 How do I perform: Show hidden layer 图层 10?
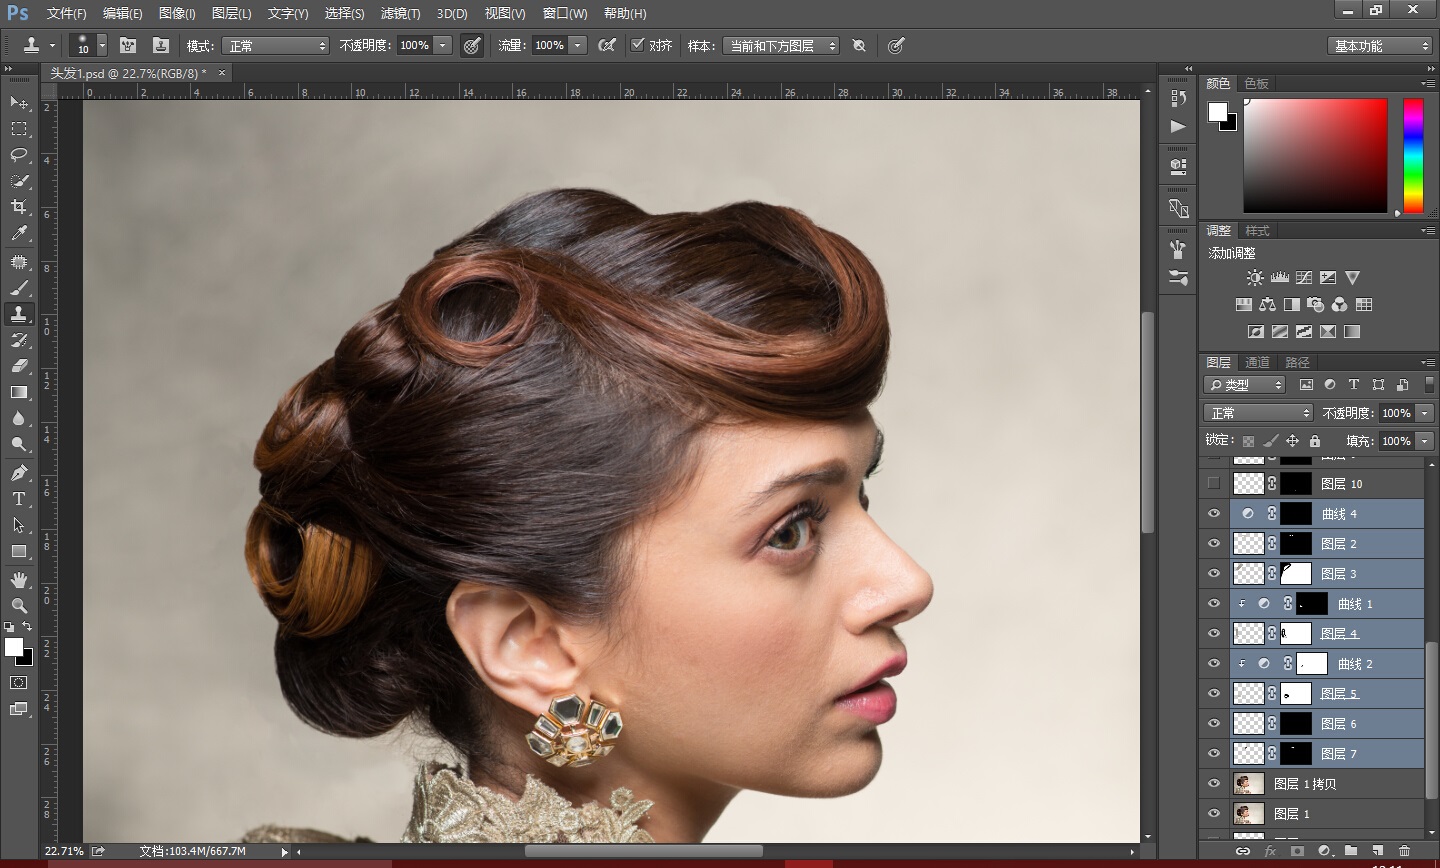[1214, 483]
